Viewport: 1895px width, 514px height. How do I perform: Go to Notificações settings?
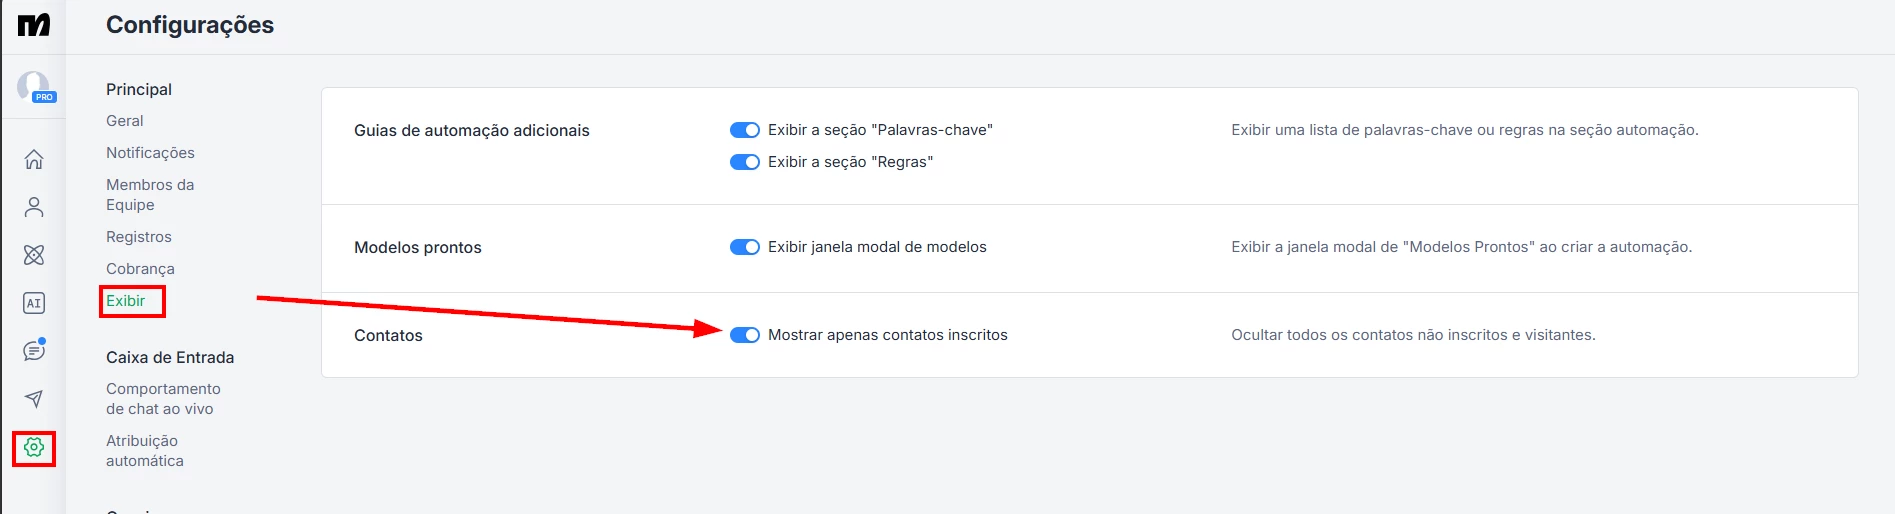[150, 153]
